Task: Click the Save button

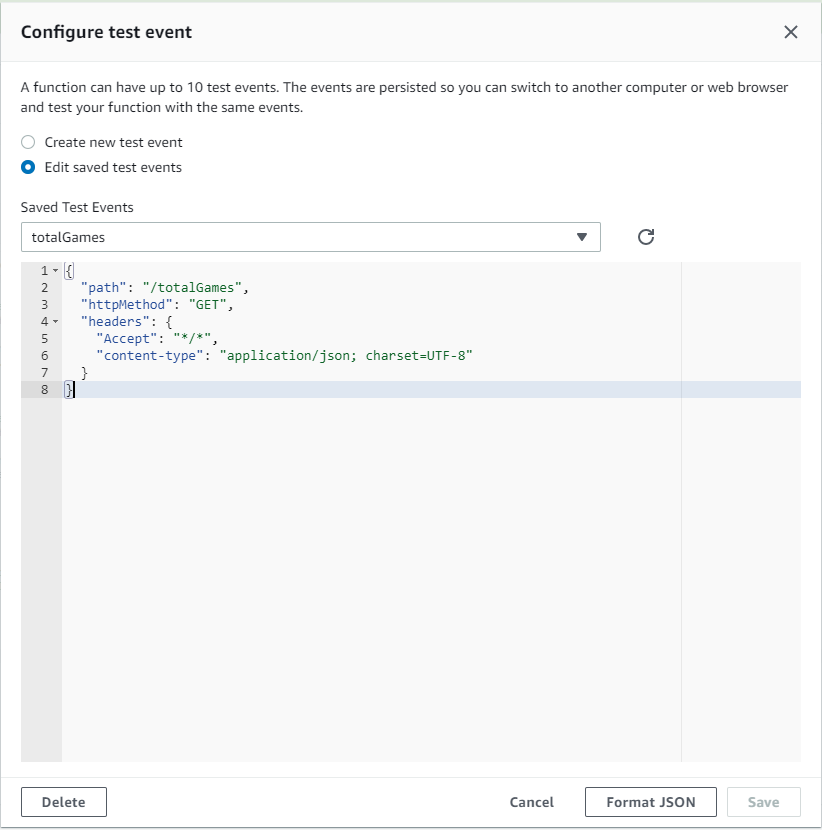Action: [763, 802]
